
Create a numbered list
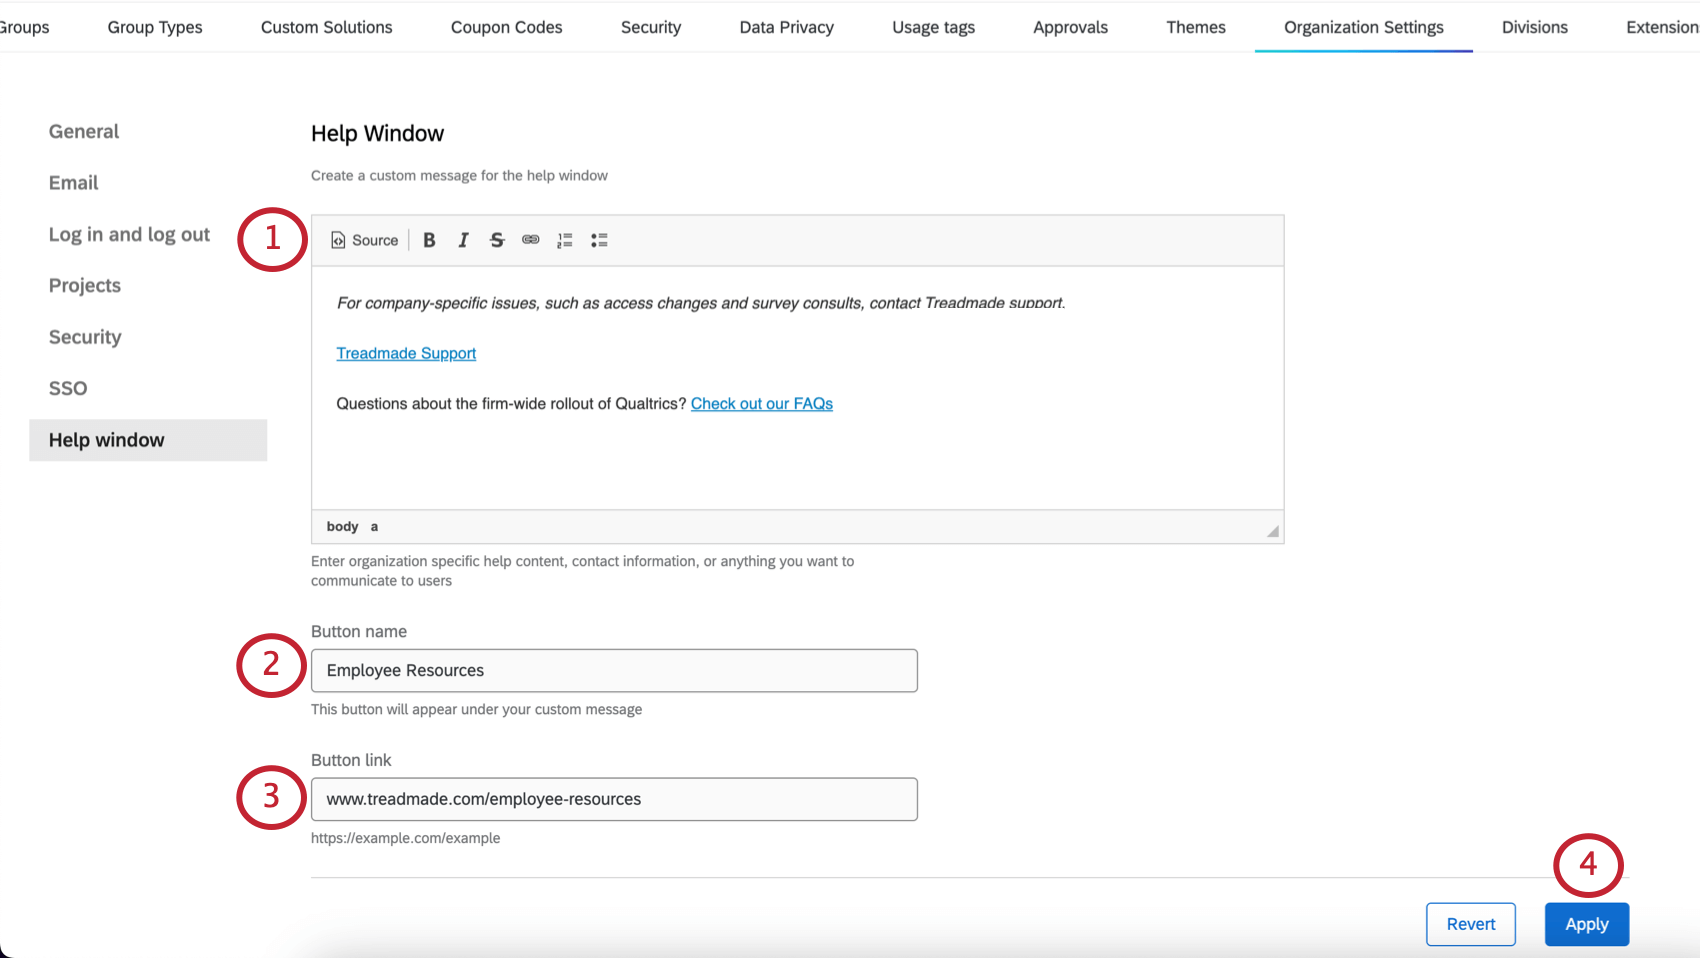coord(564,240)
